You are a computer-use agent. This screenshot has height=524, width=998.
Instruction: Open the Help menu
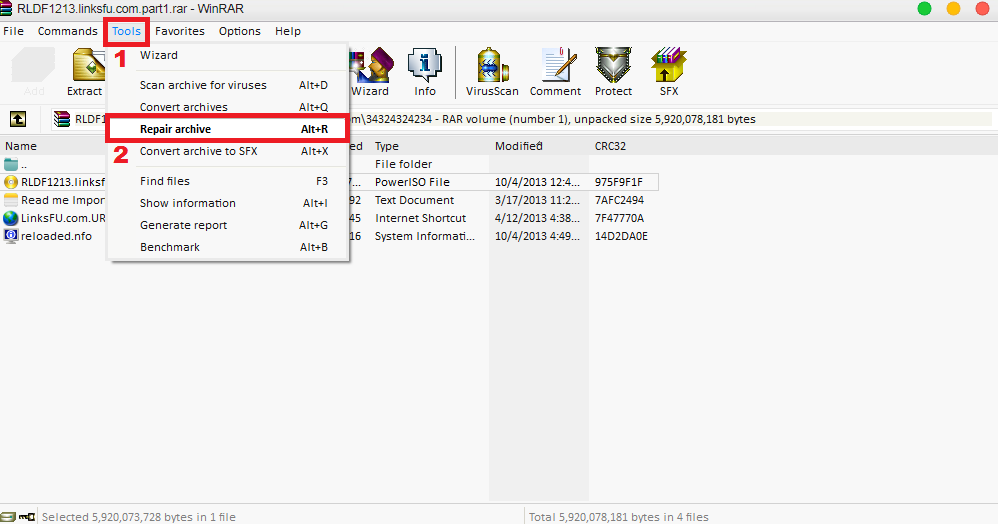(x=288, y=31)
